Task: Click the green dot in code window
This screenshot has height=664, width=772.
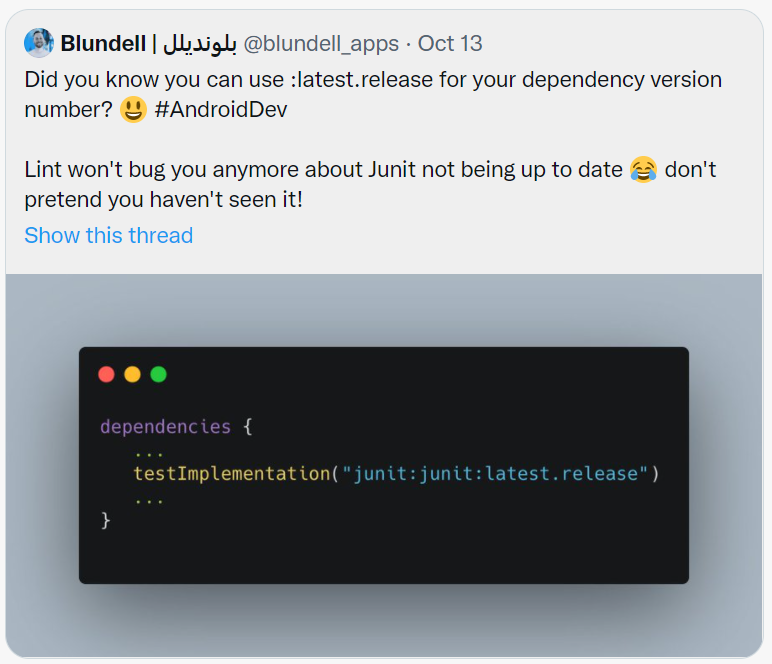Action: click(x=159, y=374)
